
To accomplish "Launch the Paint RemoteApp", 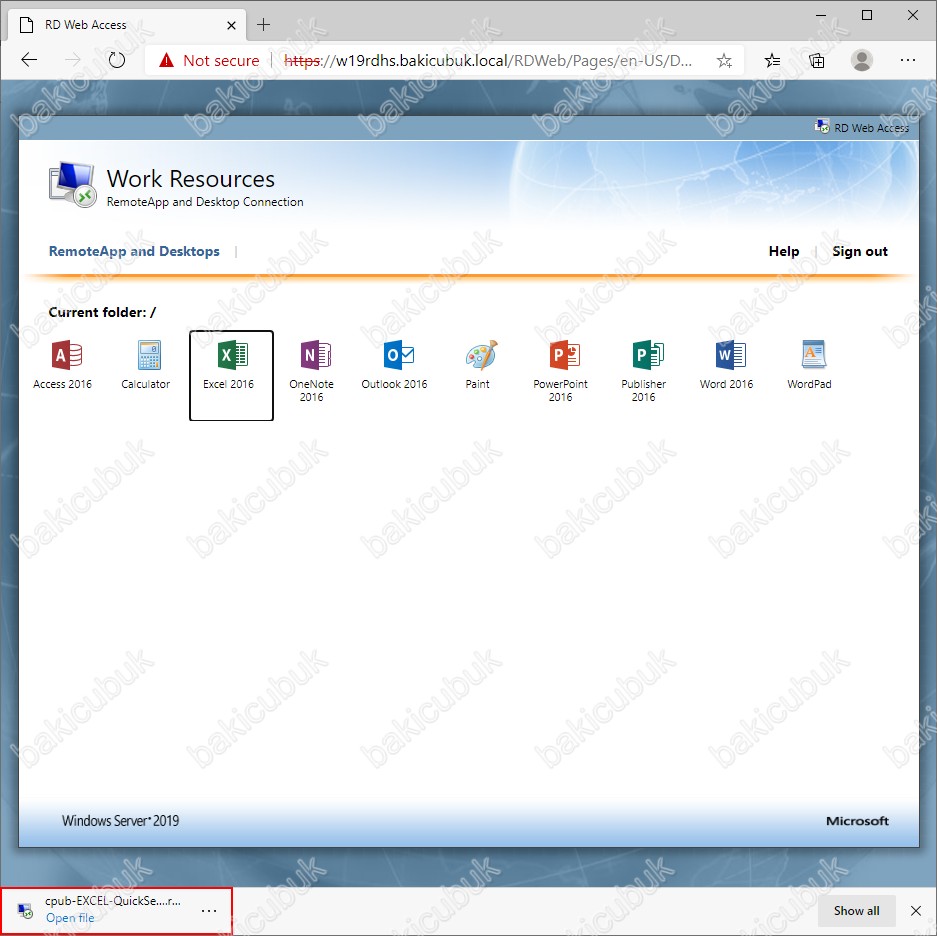I will 478,364.
